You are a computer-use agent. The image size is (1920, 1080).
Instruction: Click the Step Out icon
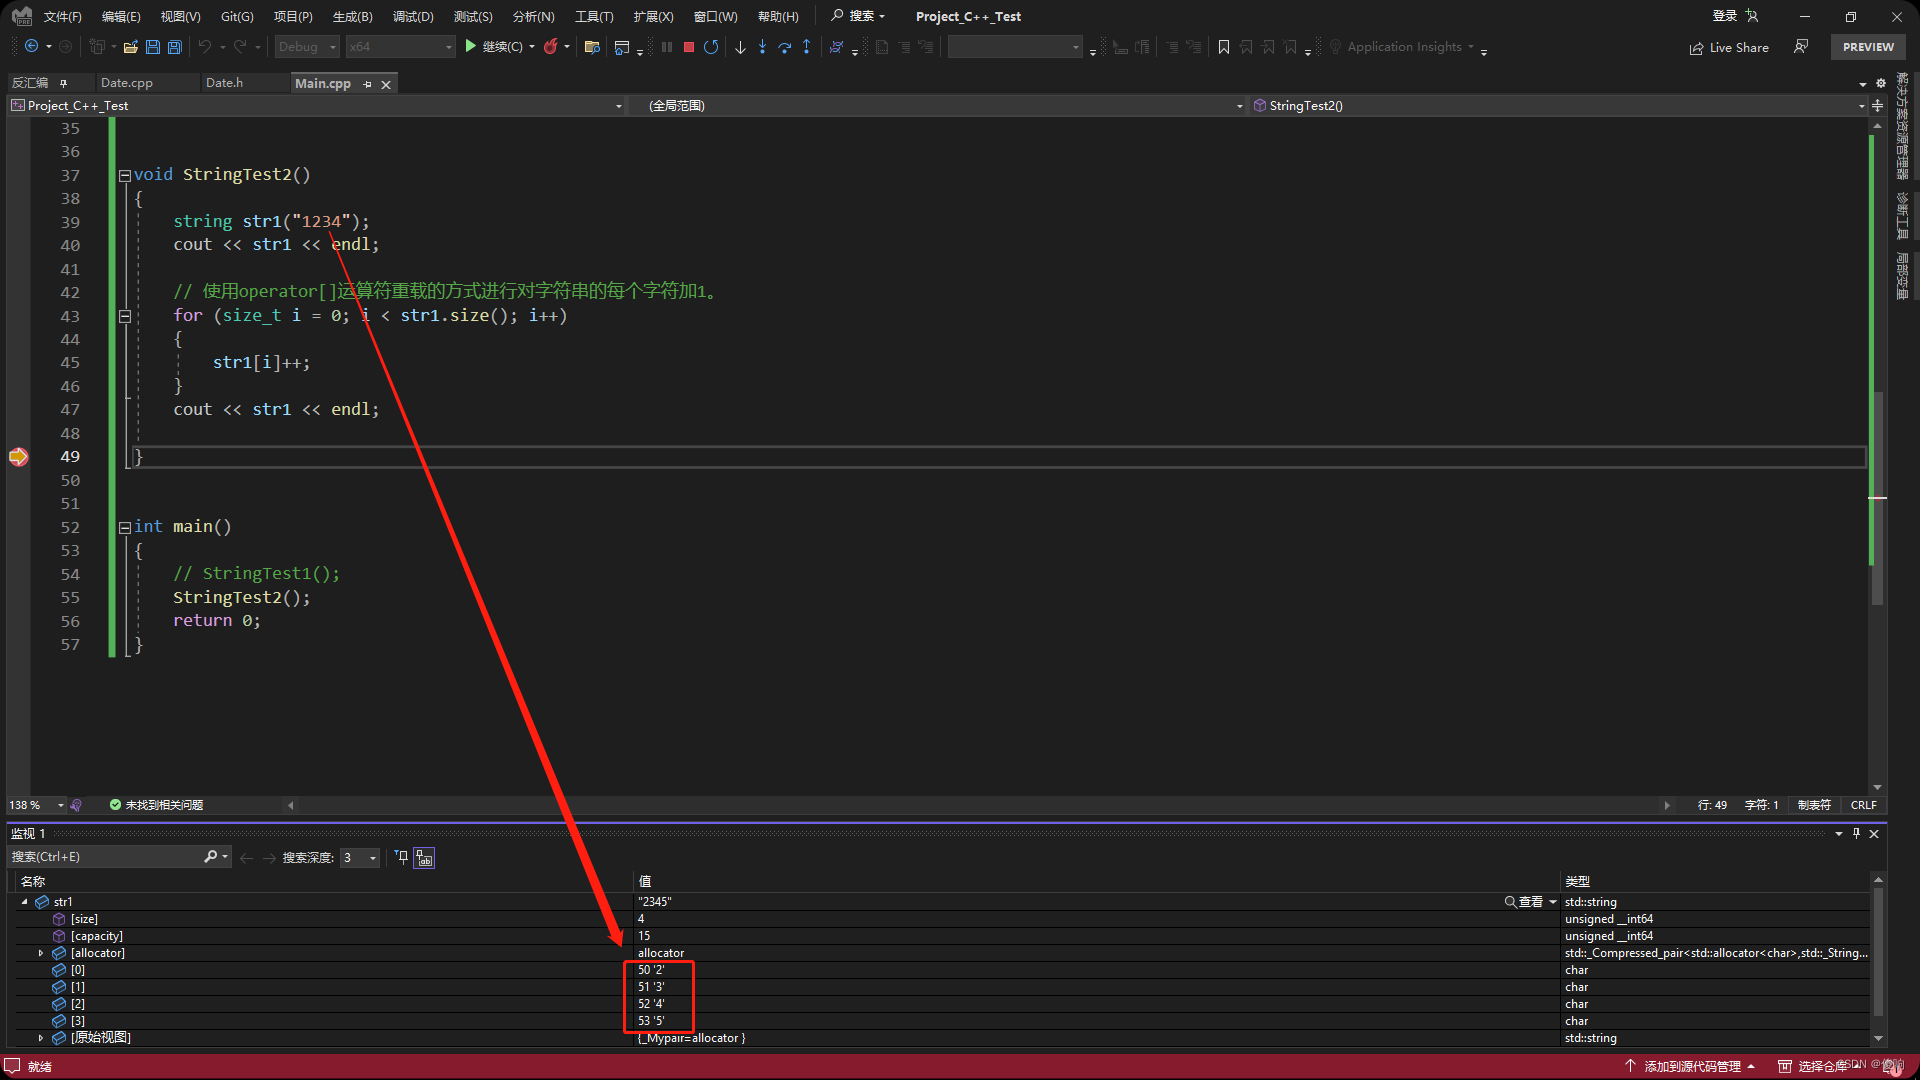[x=807, y=47]
